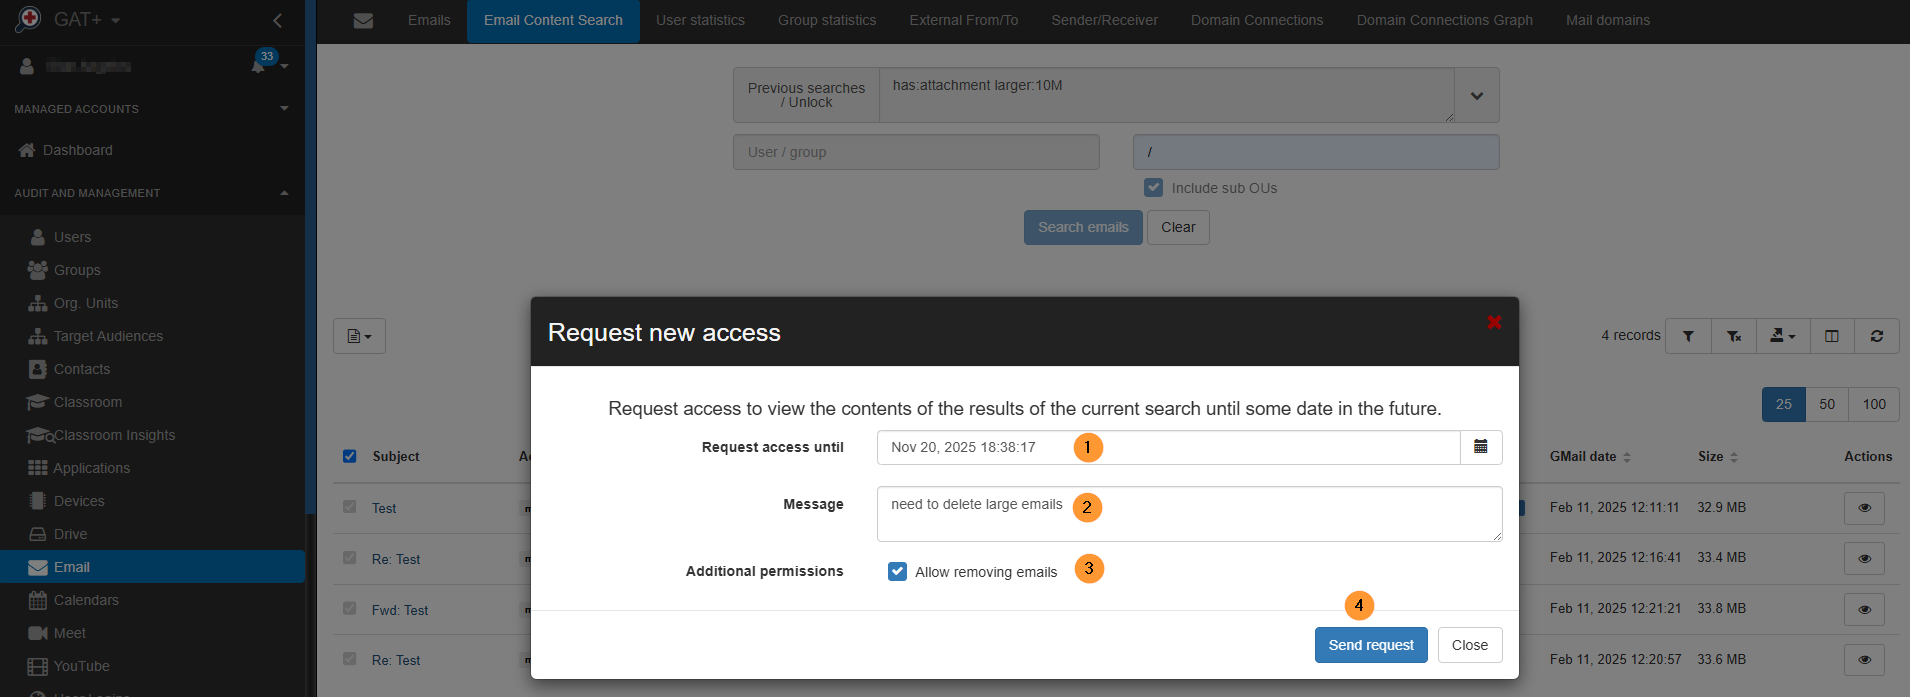Image resolution: width=1910 pixels, height=697 pixels.
Task: Open the Drive section in the sidebar
Action: pyautogui.click(x=70, y=533)
